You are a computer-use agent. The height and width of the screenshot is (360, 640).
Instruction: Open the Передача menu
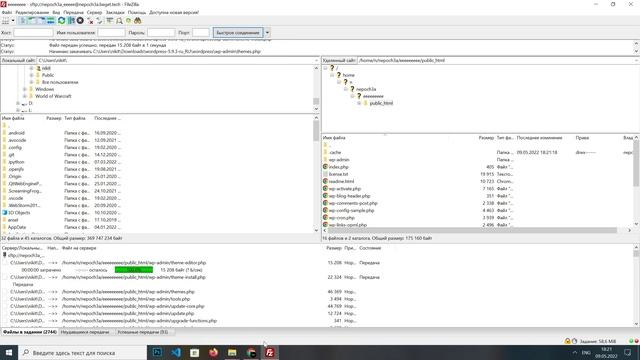[73, 12]
